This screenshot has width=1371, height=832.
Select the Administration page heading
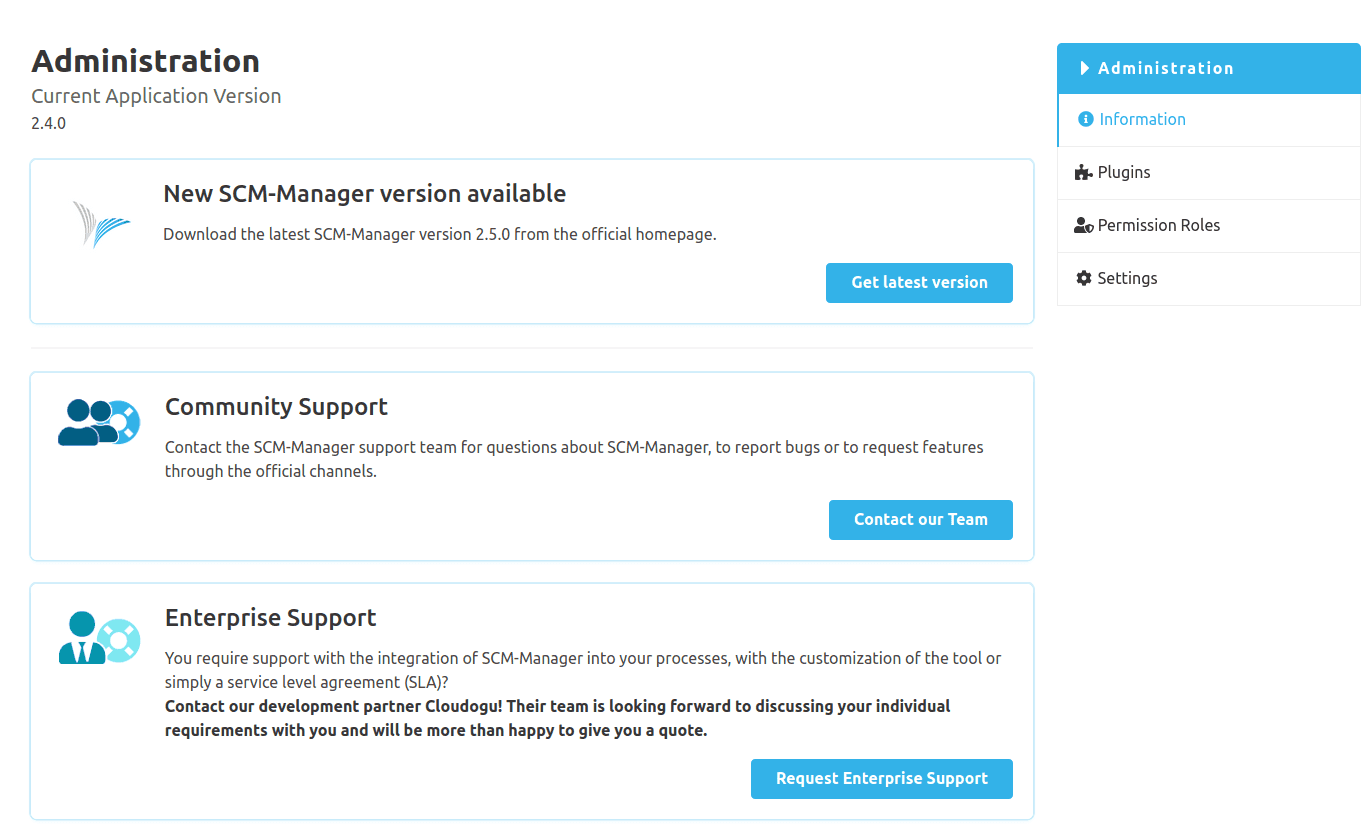click(145, 61)
